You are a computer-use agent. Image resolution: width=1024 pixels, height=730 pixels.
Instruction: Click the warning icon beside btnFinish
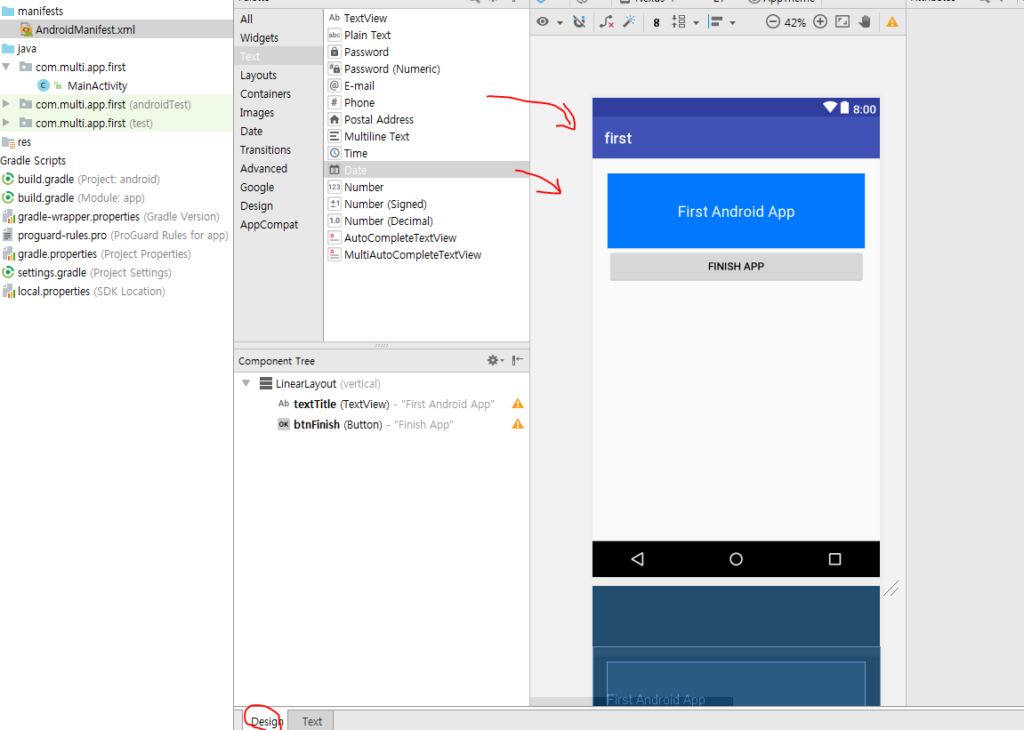[517, 424]
